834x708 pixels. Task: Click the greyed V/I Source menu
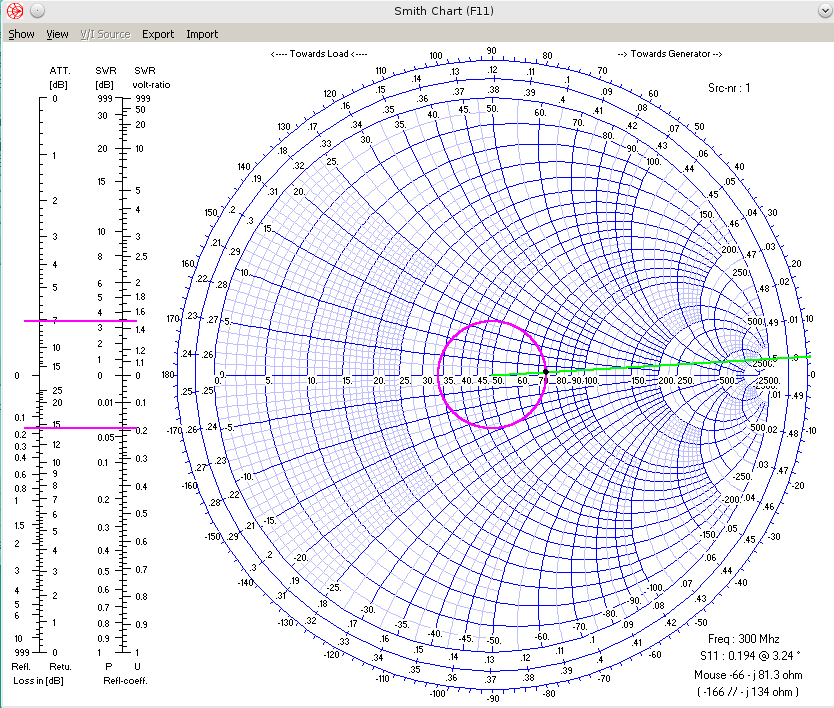pyautogui.click(x=105, y=34)
